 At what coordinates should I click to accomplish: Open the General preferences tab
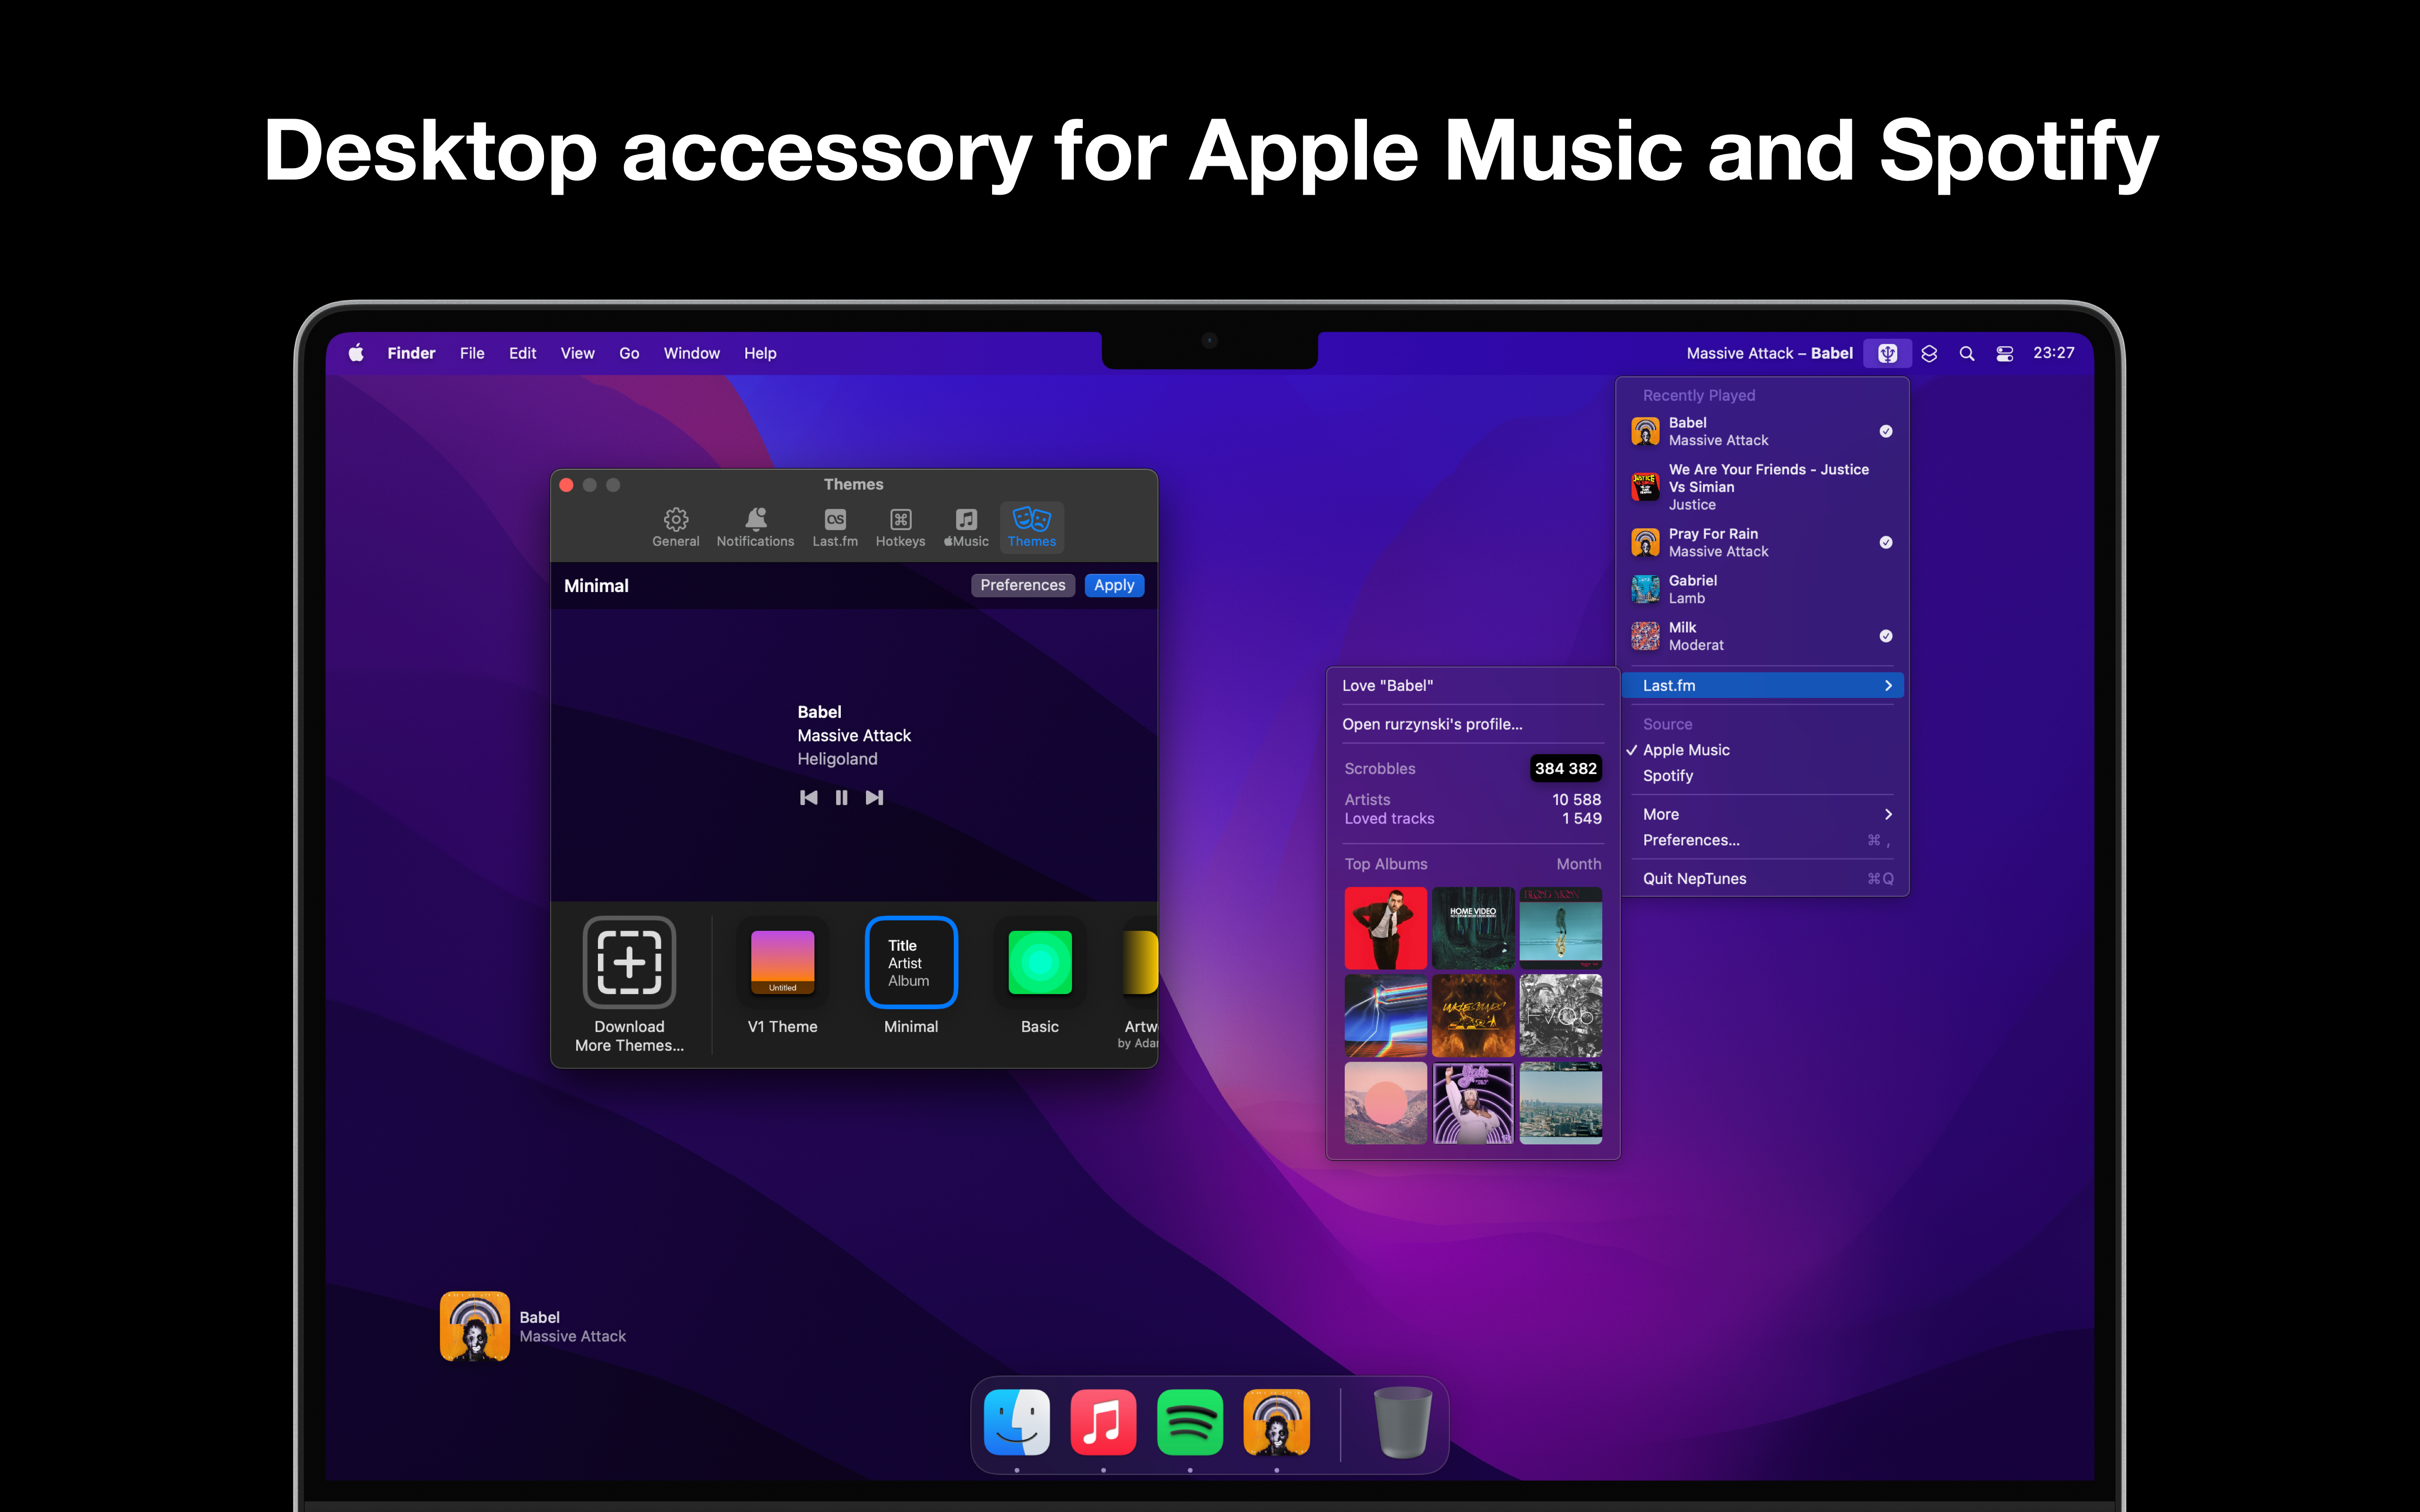point(676,527)
